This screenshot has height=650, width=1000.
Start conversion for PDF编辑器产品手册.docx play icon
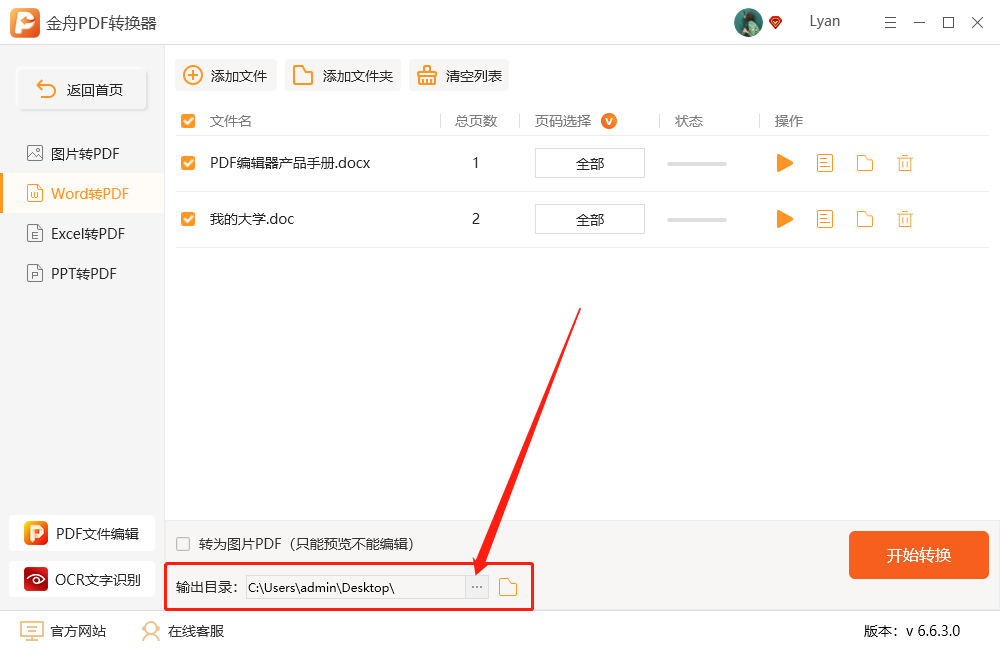[784, 163]
